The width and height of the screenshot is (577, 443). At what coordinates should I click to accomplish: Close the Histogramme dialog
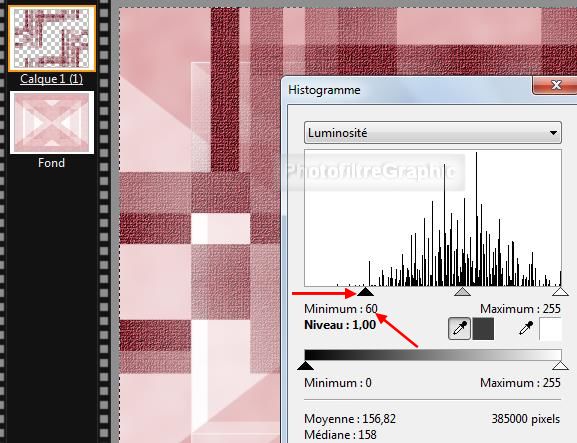point(556,85)
